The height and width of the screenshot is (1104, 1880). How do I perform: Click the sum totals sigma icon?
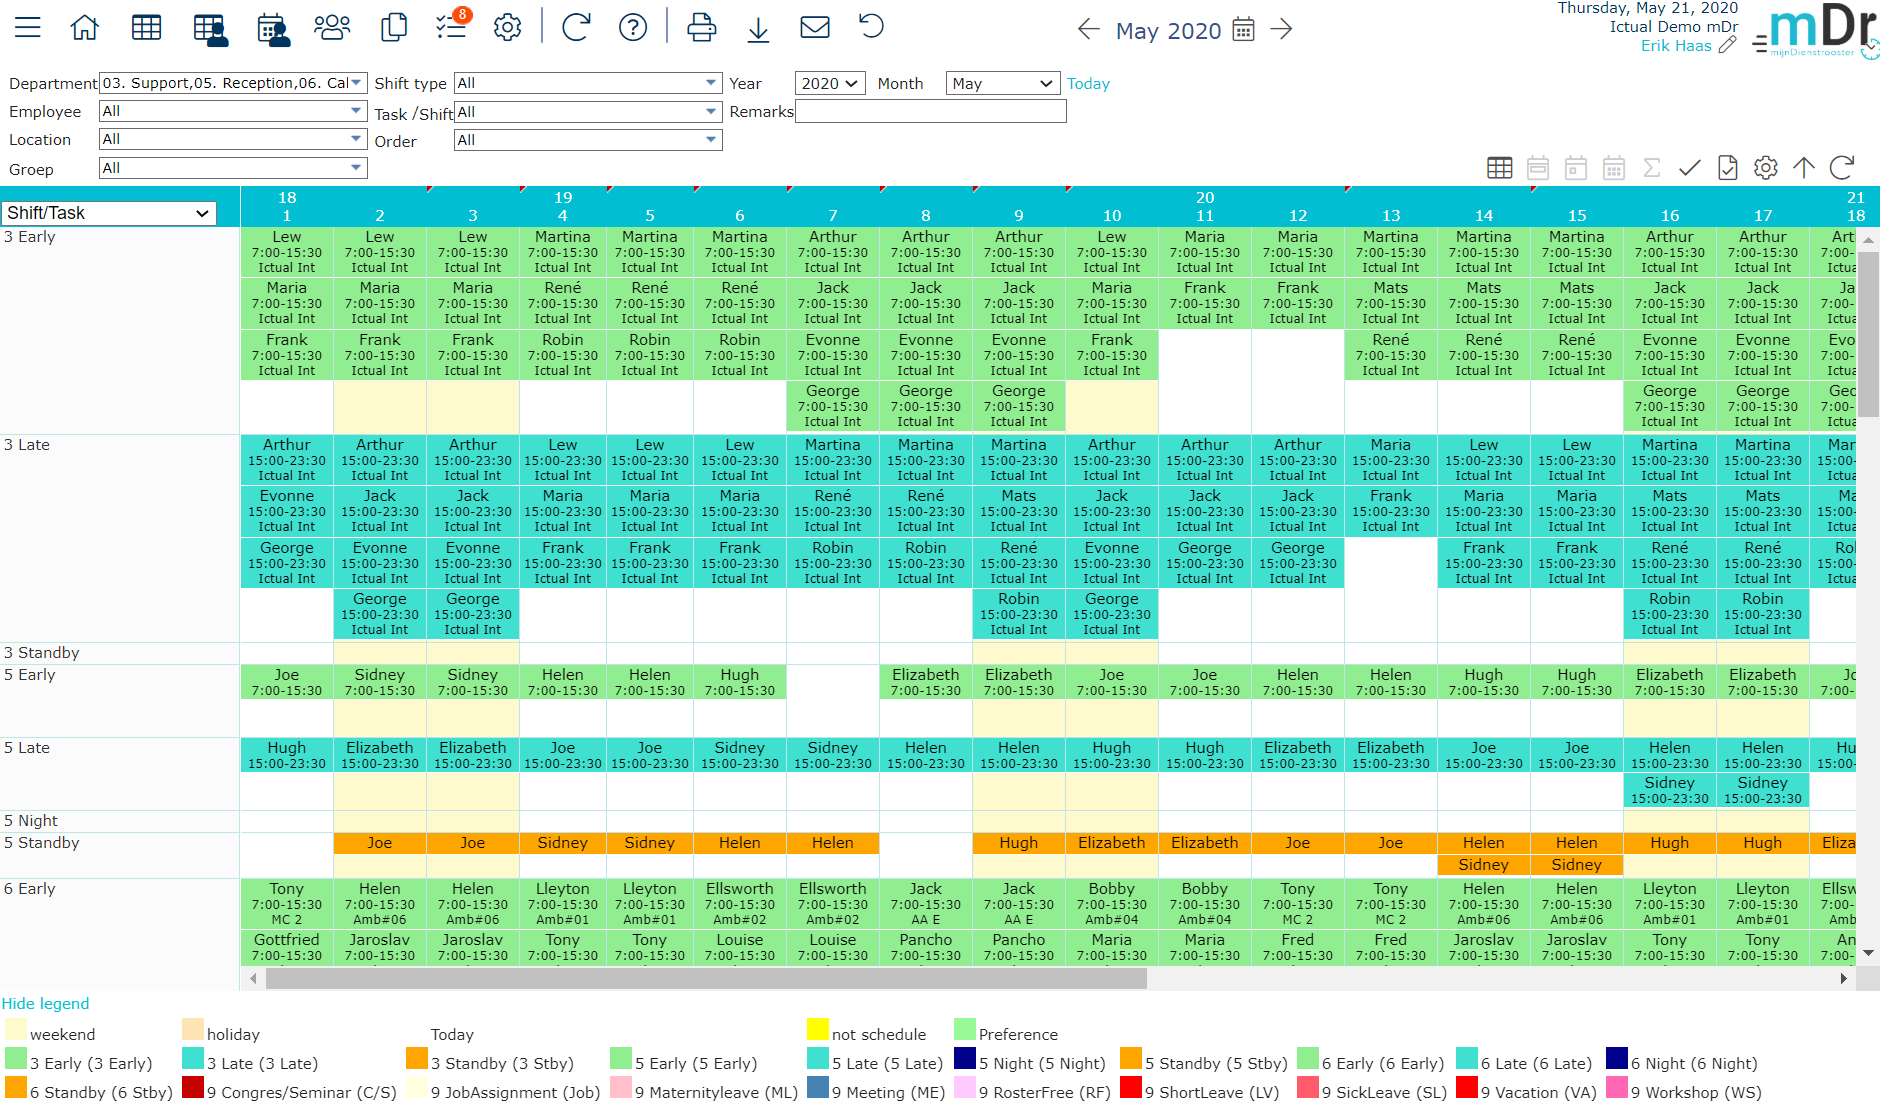[1652, 168]
